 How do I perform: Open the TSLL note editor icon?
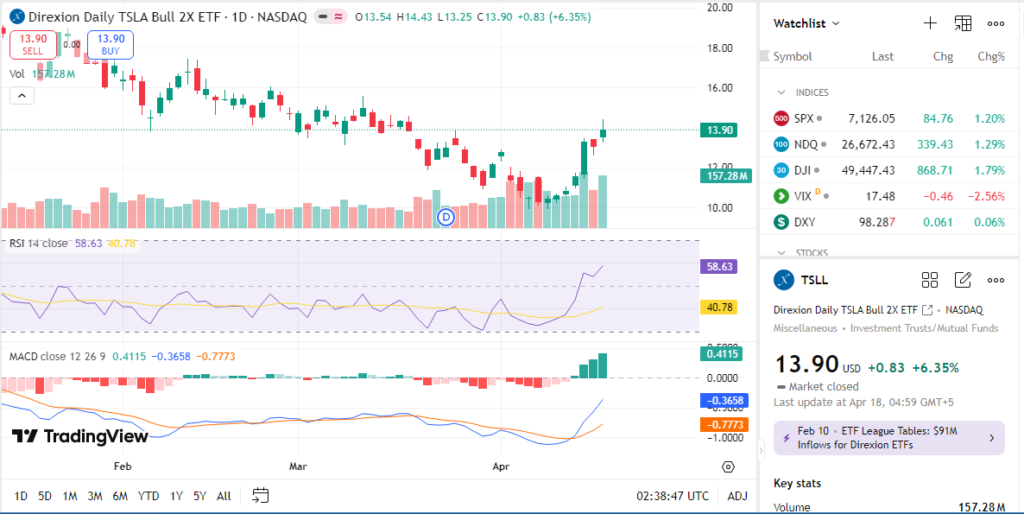coord(963,280)
